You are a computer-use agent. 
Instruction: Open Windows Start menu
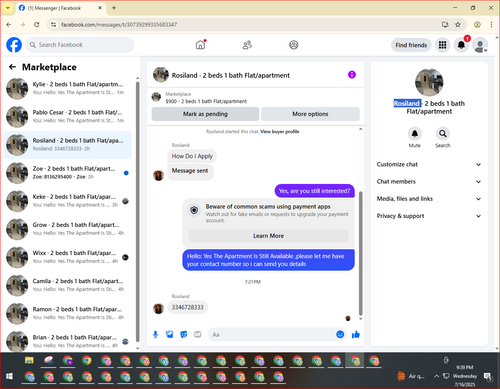tap(9, 376)
